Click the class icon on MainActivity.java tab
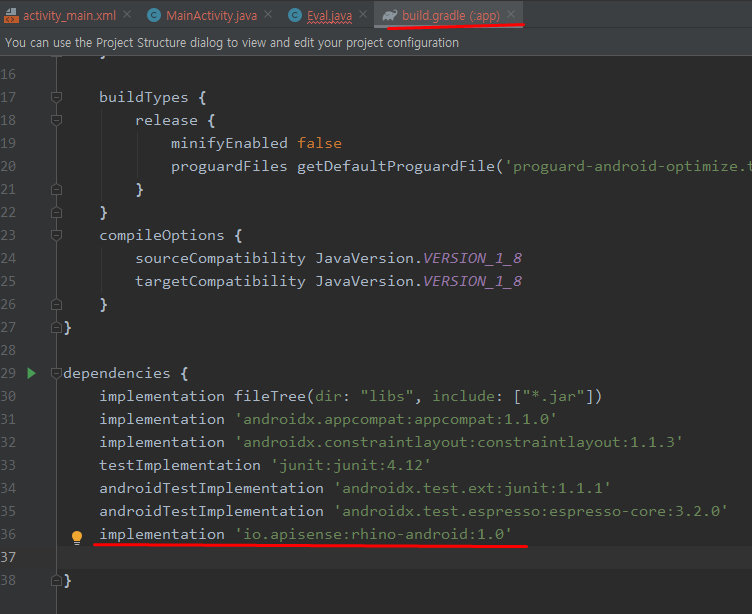The image size is (752, 614). [153, 16]
